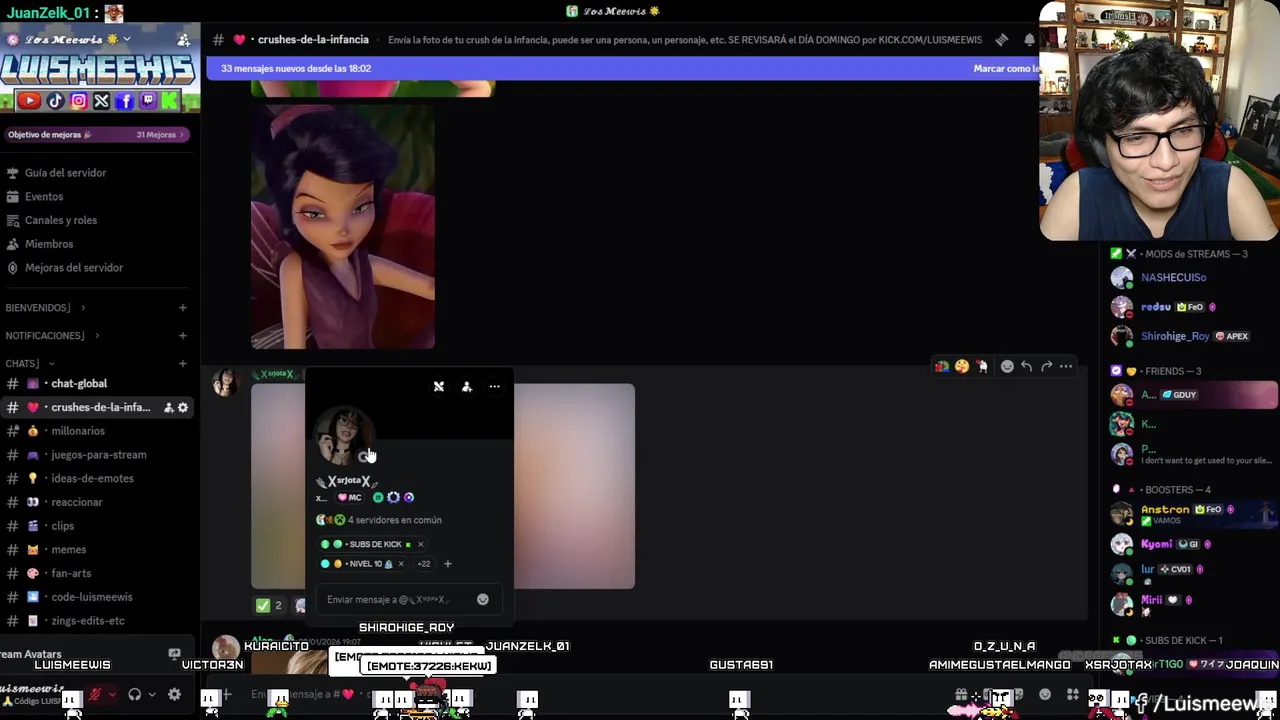This screenshot has height=720, width=1280.
Task: Add a channel to NOTIFICACIONES category
Action: [183, 336]
